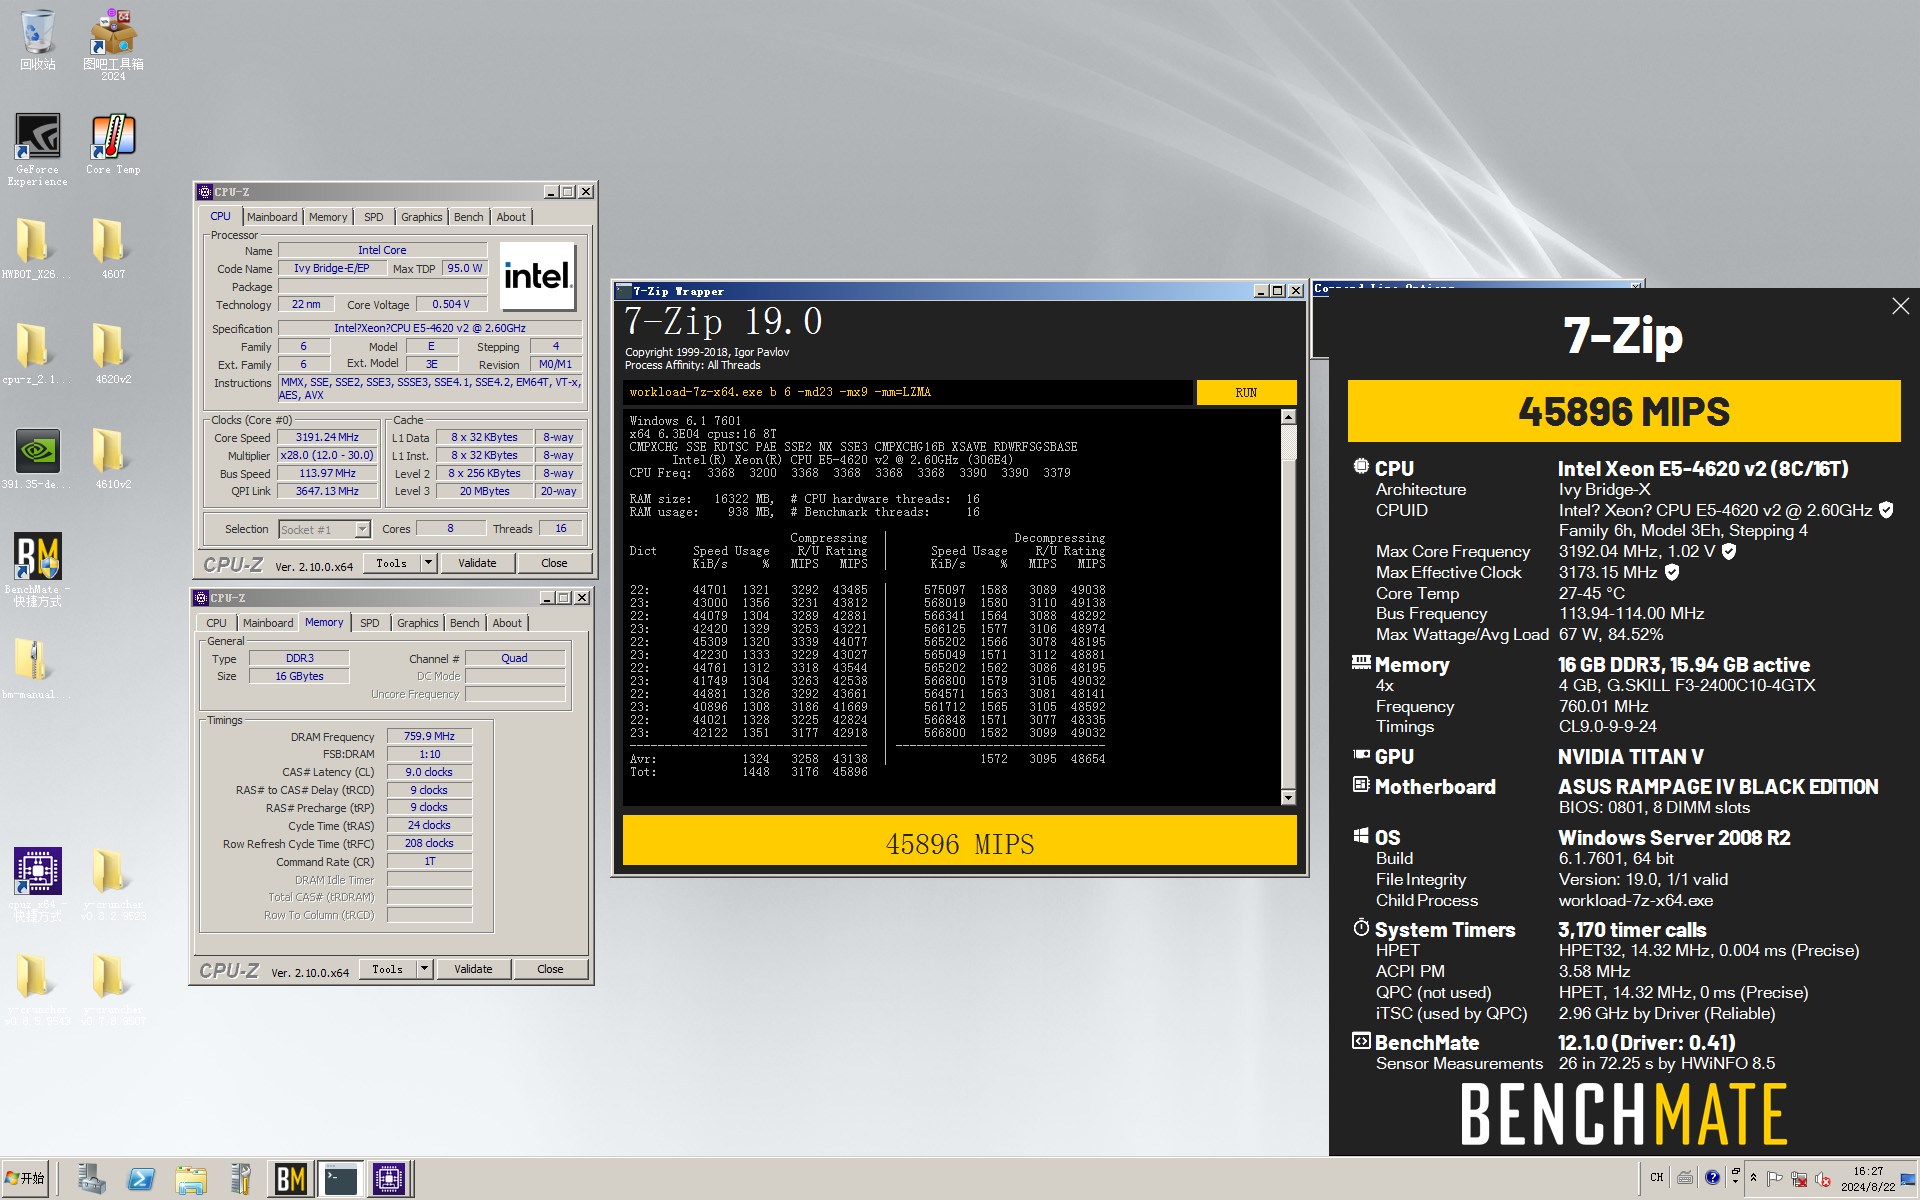
Task: Open Graphics tab in upper CPU-Z window
Action: (x=421, y=217)
